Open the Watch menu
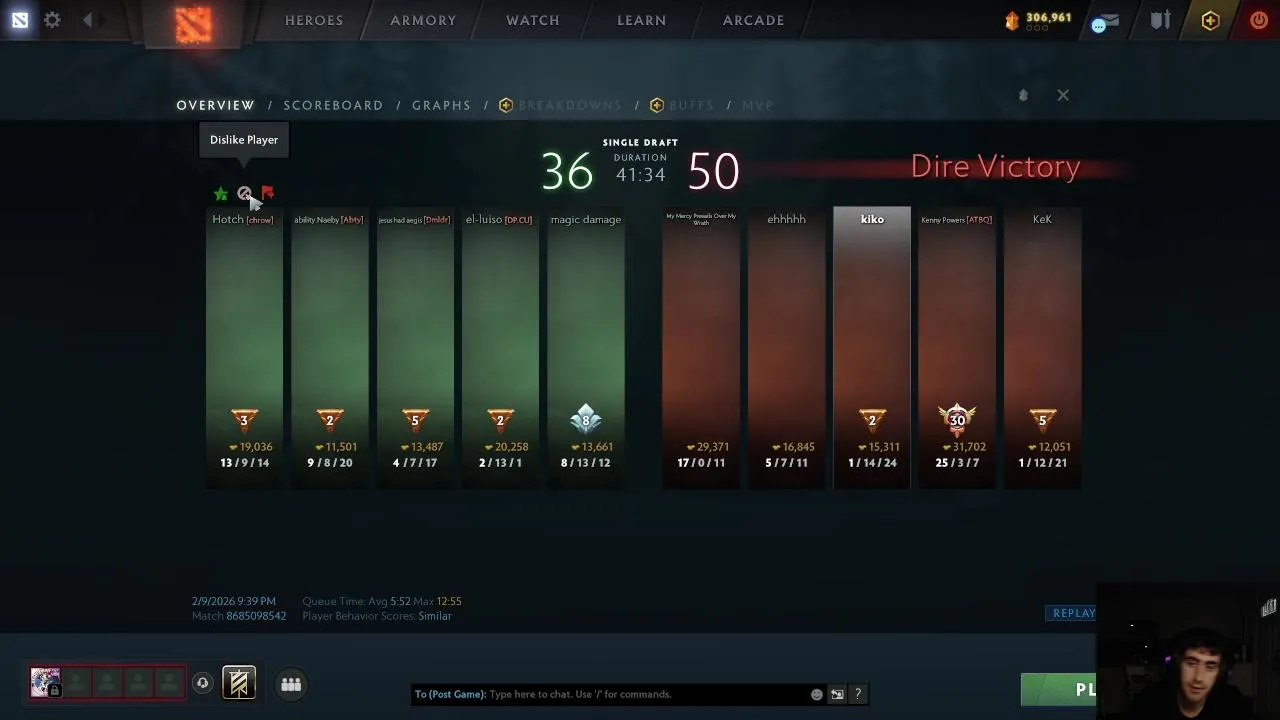 [533, 20]
